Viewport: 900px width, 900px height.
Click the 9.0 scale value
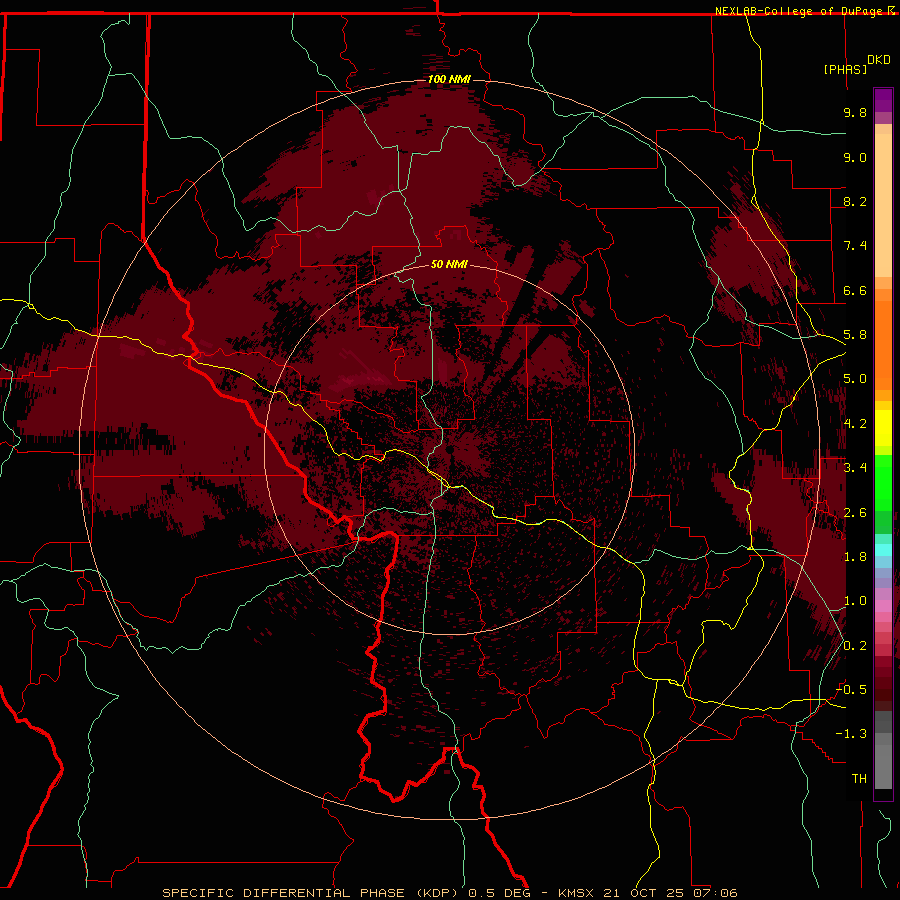pos(855,157)
